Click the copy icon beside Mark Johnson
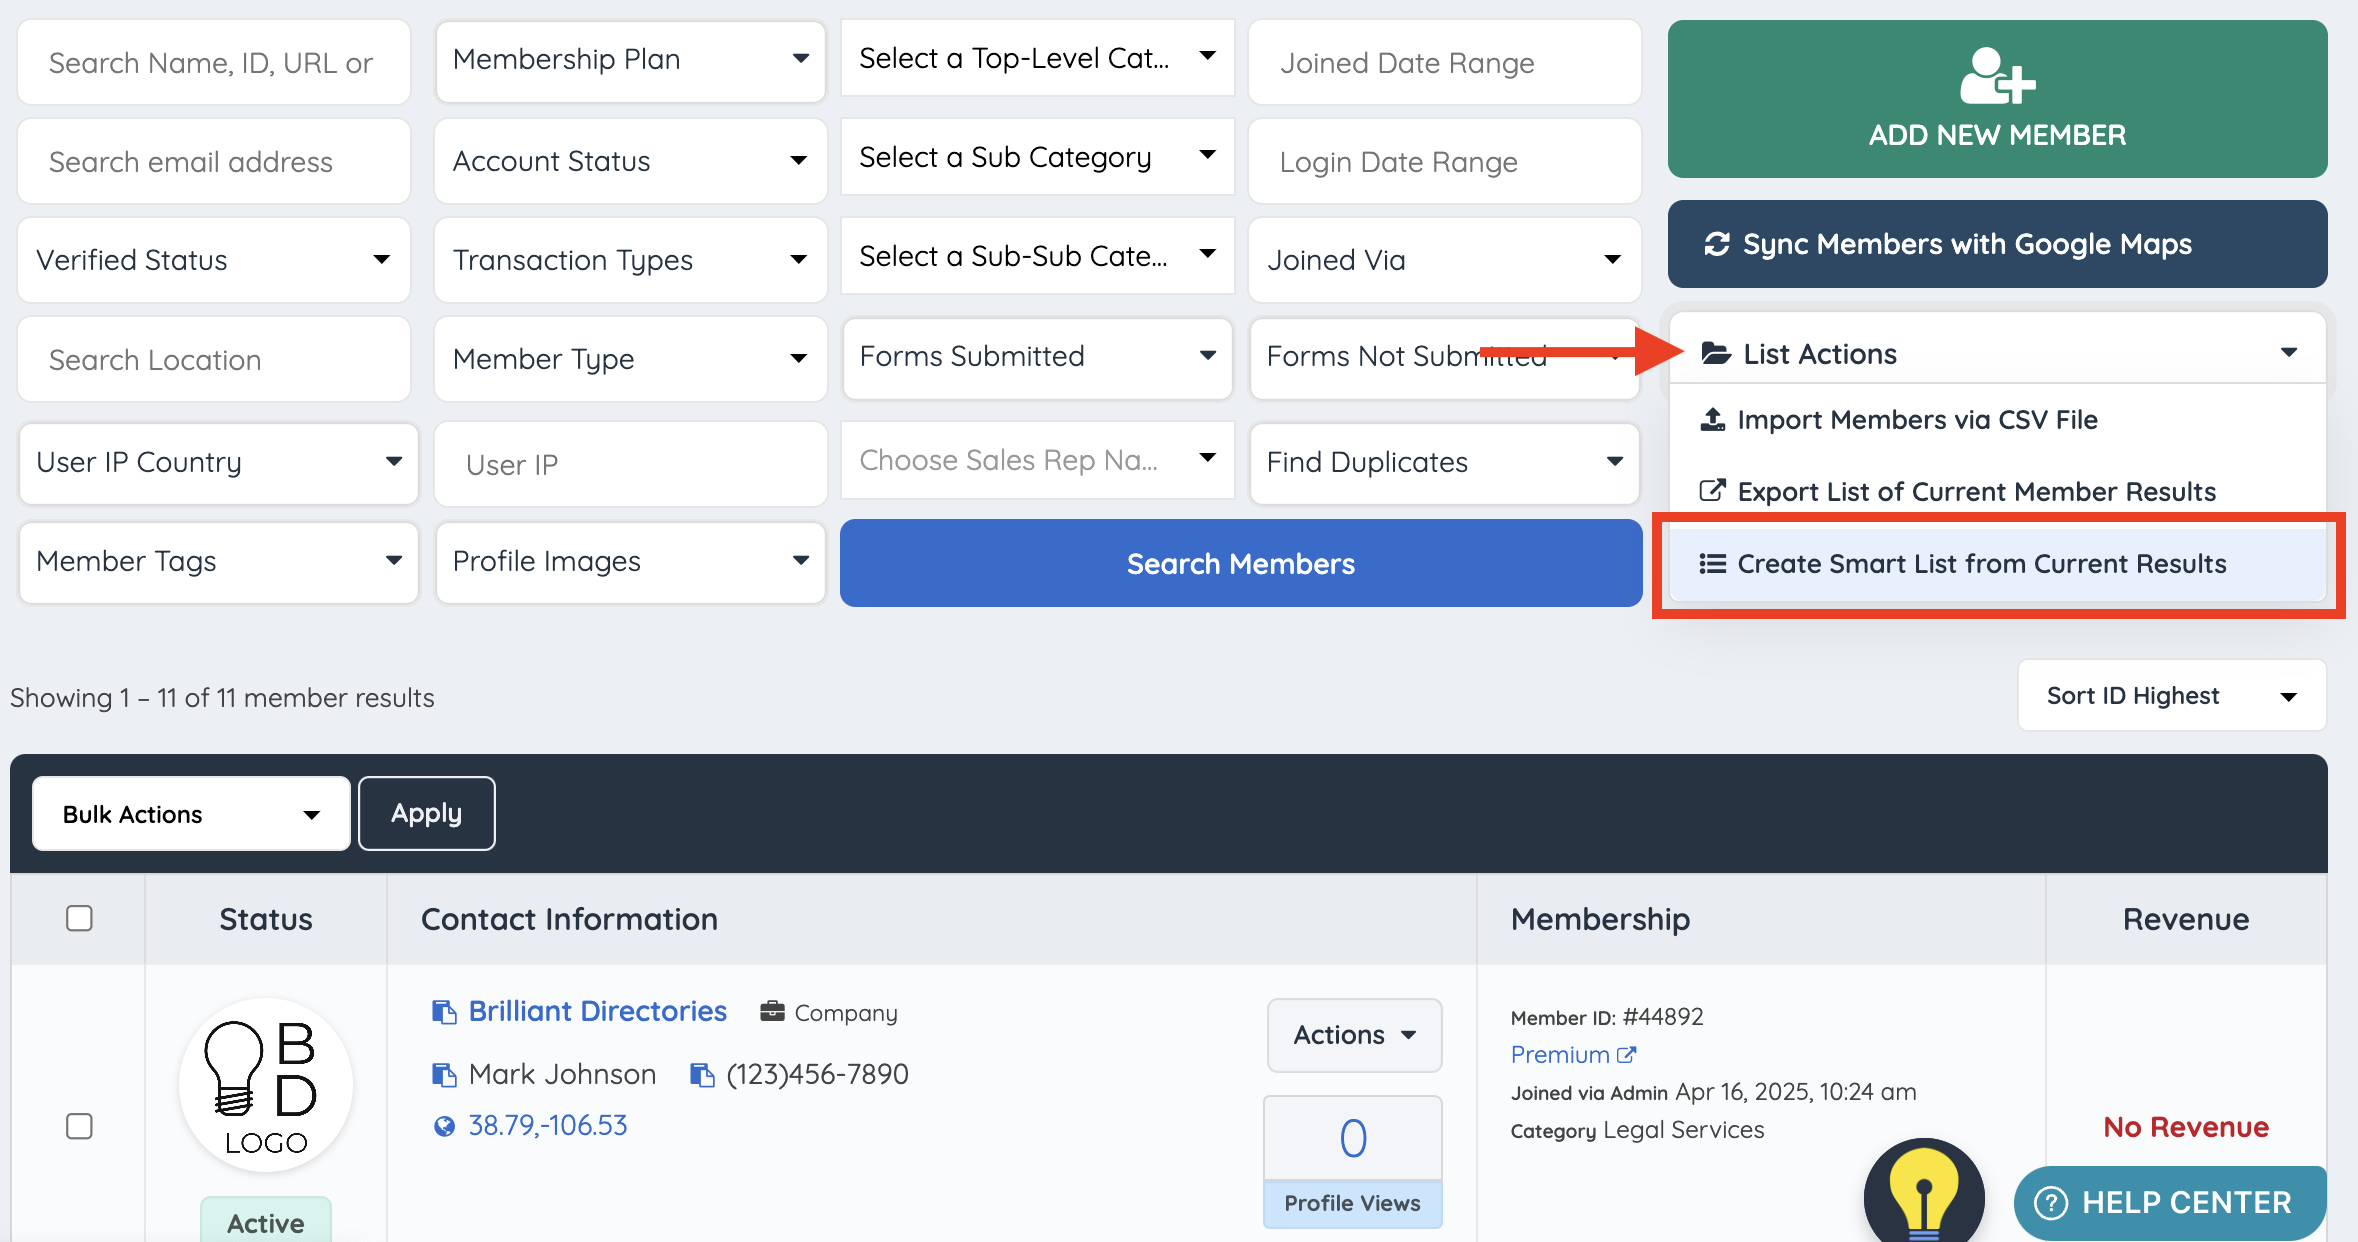The image size is (2358, 1242). click(x=443, y=1075)
